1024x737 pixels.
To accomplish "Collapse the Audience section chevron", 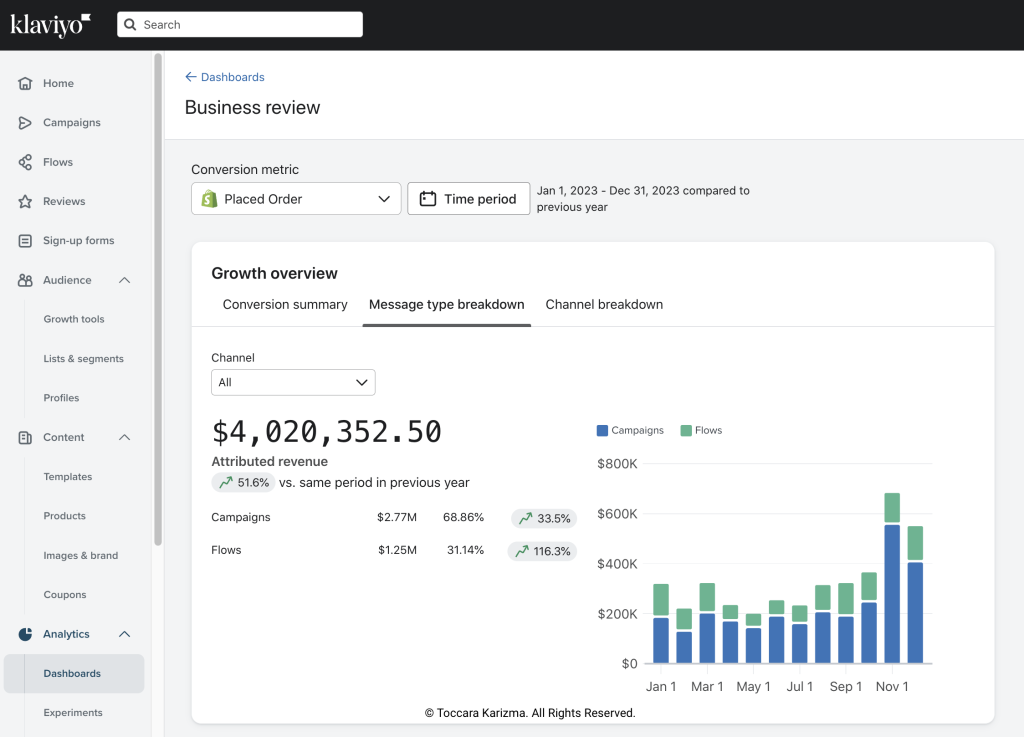I will point(125,281).
